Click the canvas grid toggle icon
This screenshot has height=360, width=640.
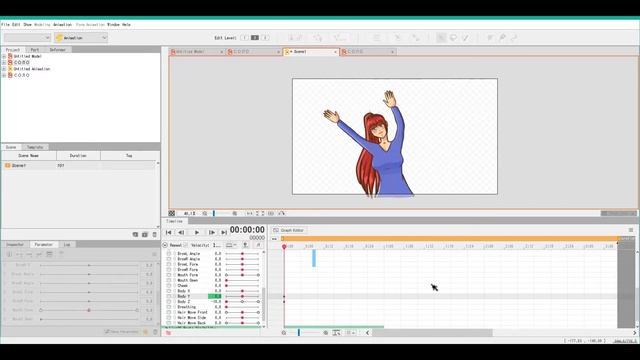172,213
